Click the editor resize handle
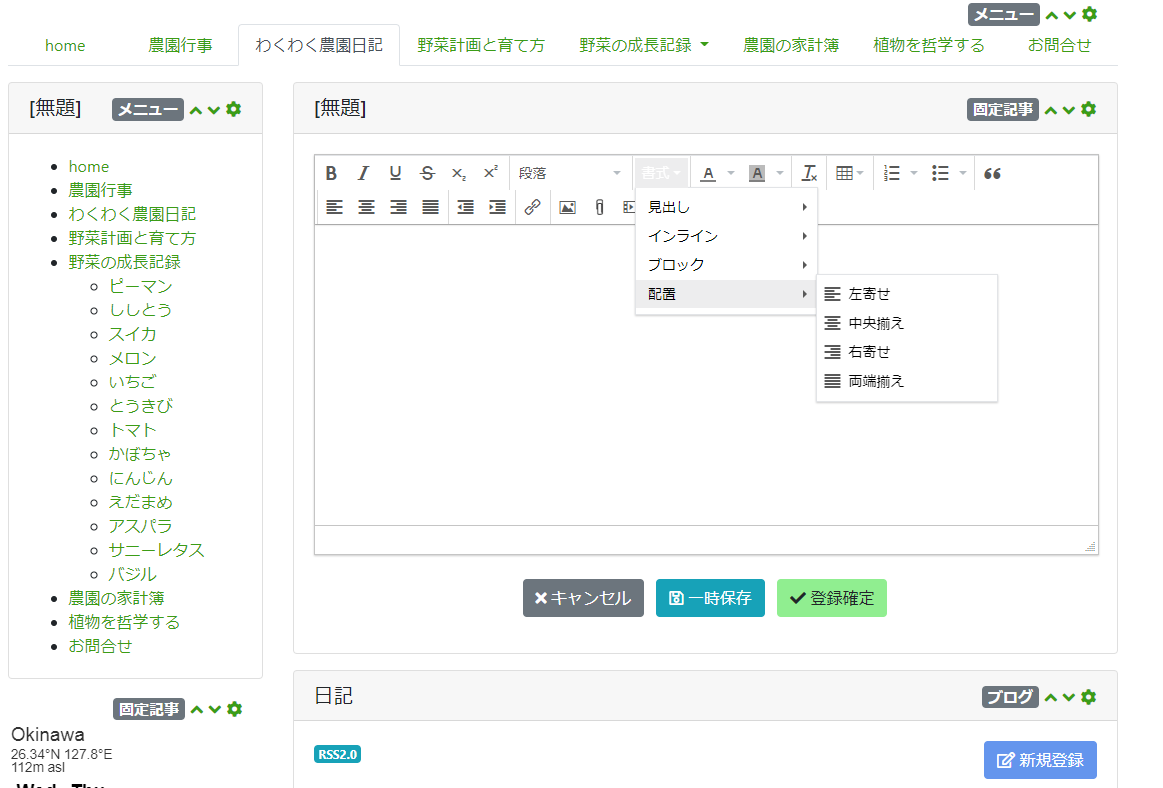Viewport: 1163px width, 788px height. [x=1090, y=546]
